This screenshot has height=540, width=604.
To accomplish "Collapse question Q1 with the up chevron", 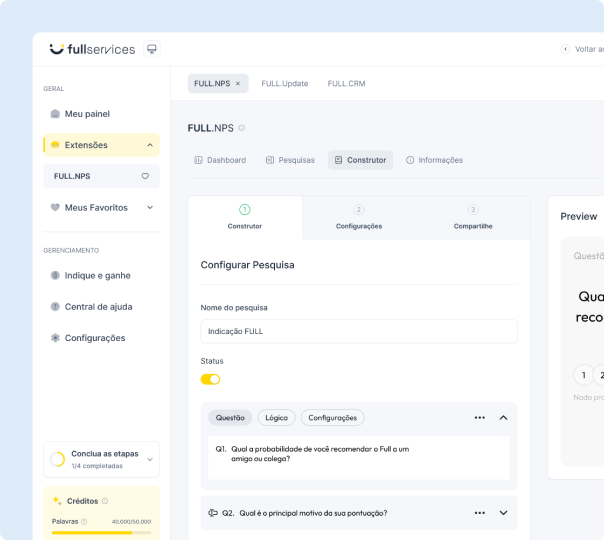I will click(x=503, y=418).
